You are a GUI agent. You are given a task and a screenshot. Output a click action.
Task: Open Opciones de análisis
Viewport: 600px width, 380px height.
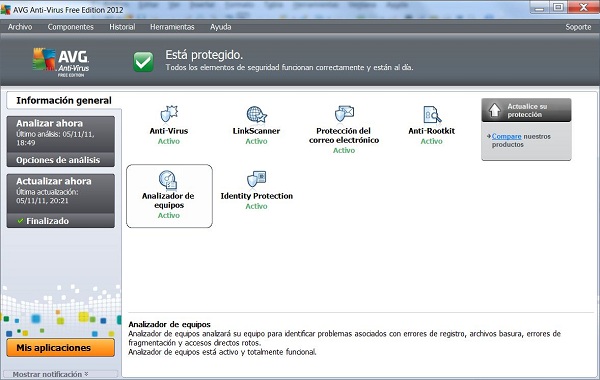click(60, 160)
